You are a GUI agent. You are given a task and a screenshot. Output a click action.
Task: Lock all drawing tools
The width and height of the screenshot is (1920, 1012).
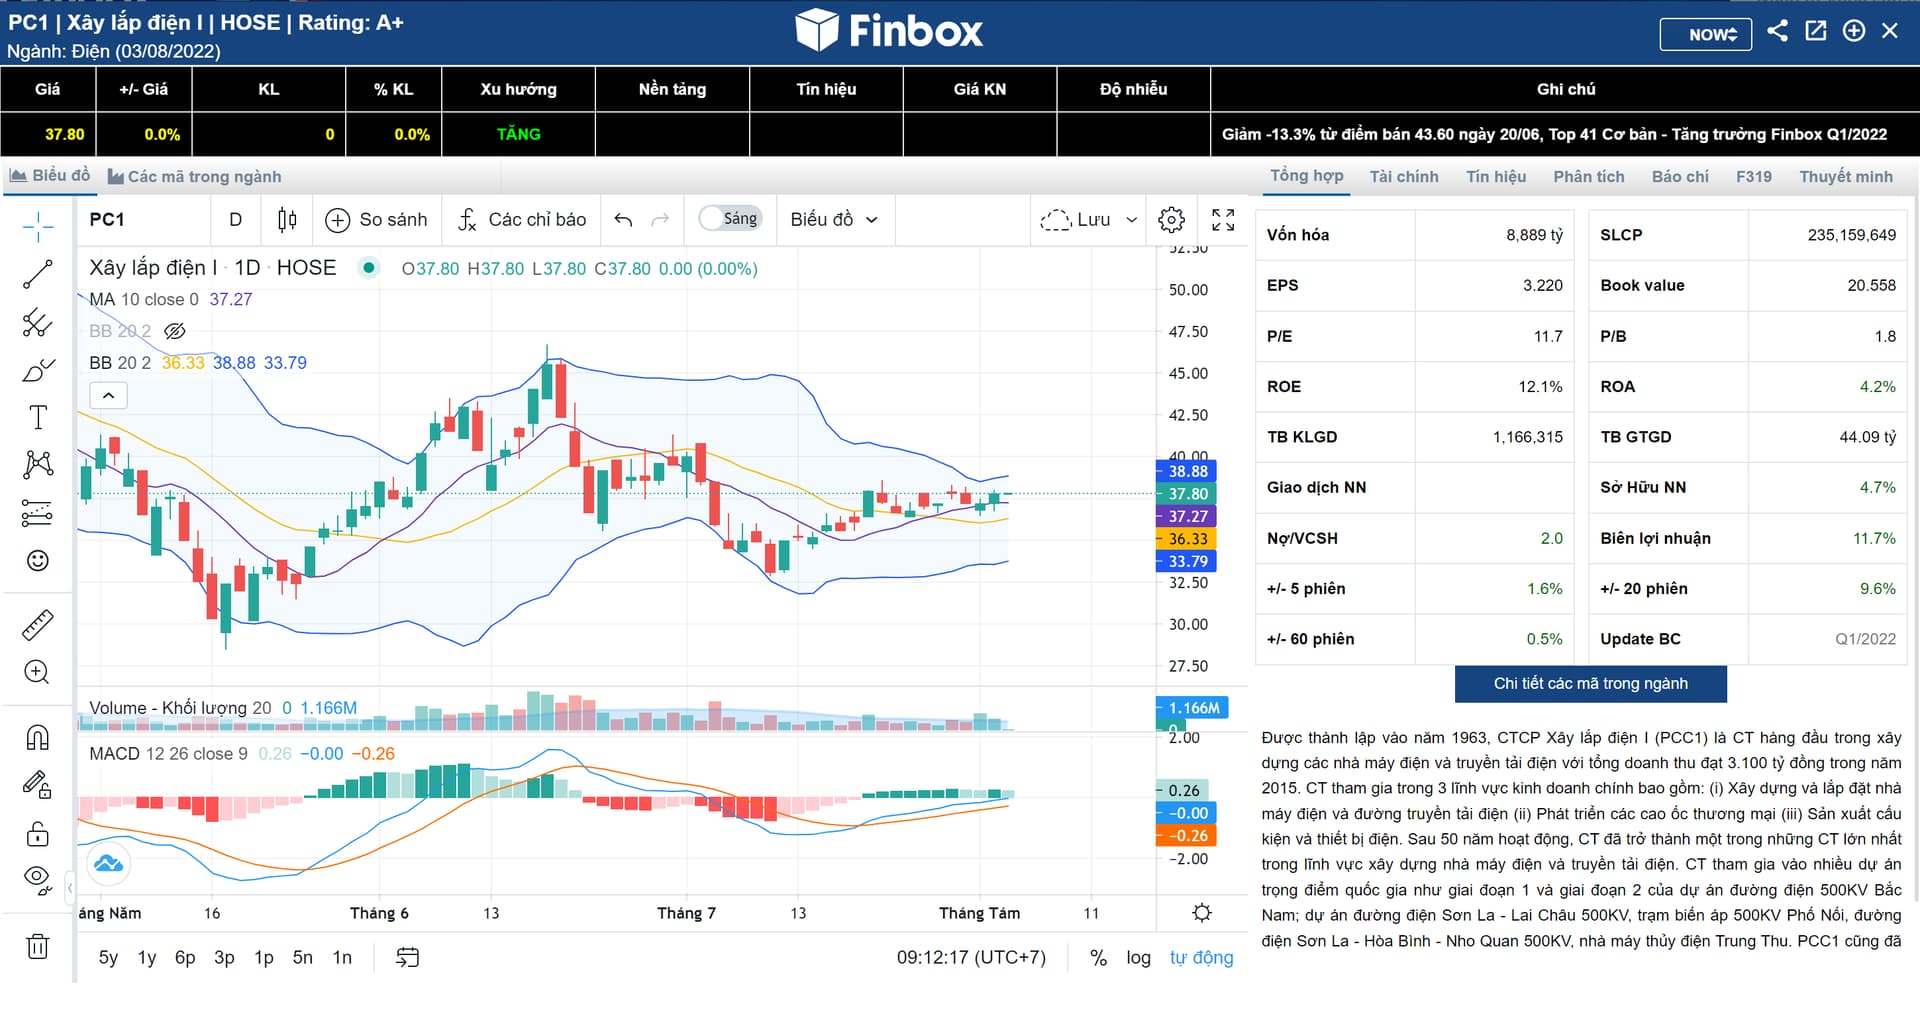point(38,833)
